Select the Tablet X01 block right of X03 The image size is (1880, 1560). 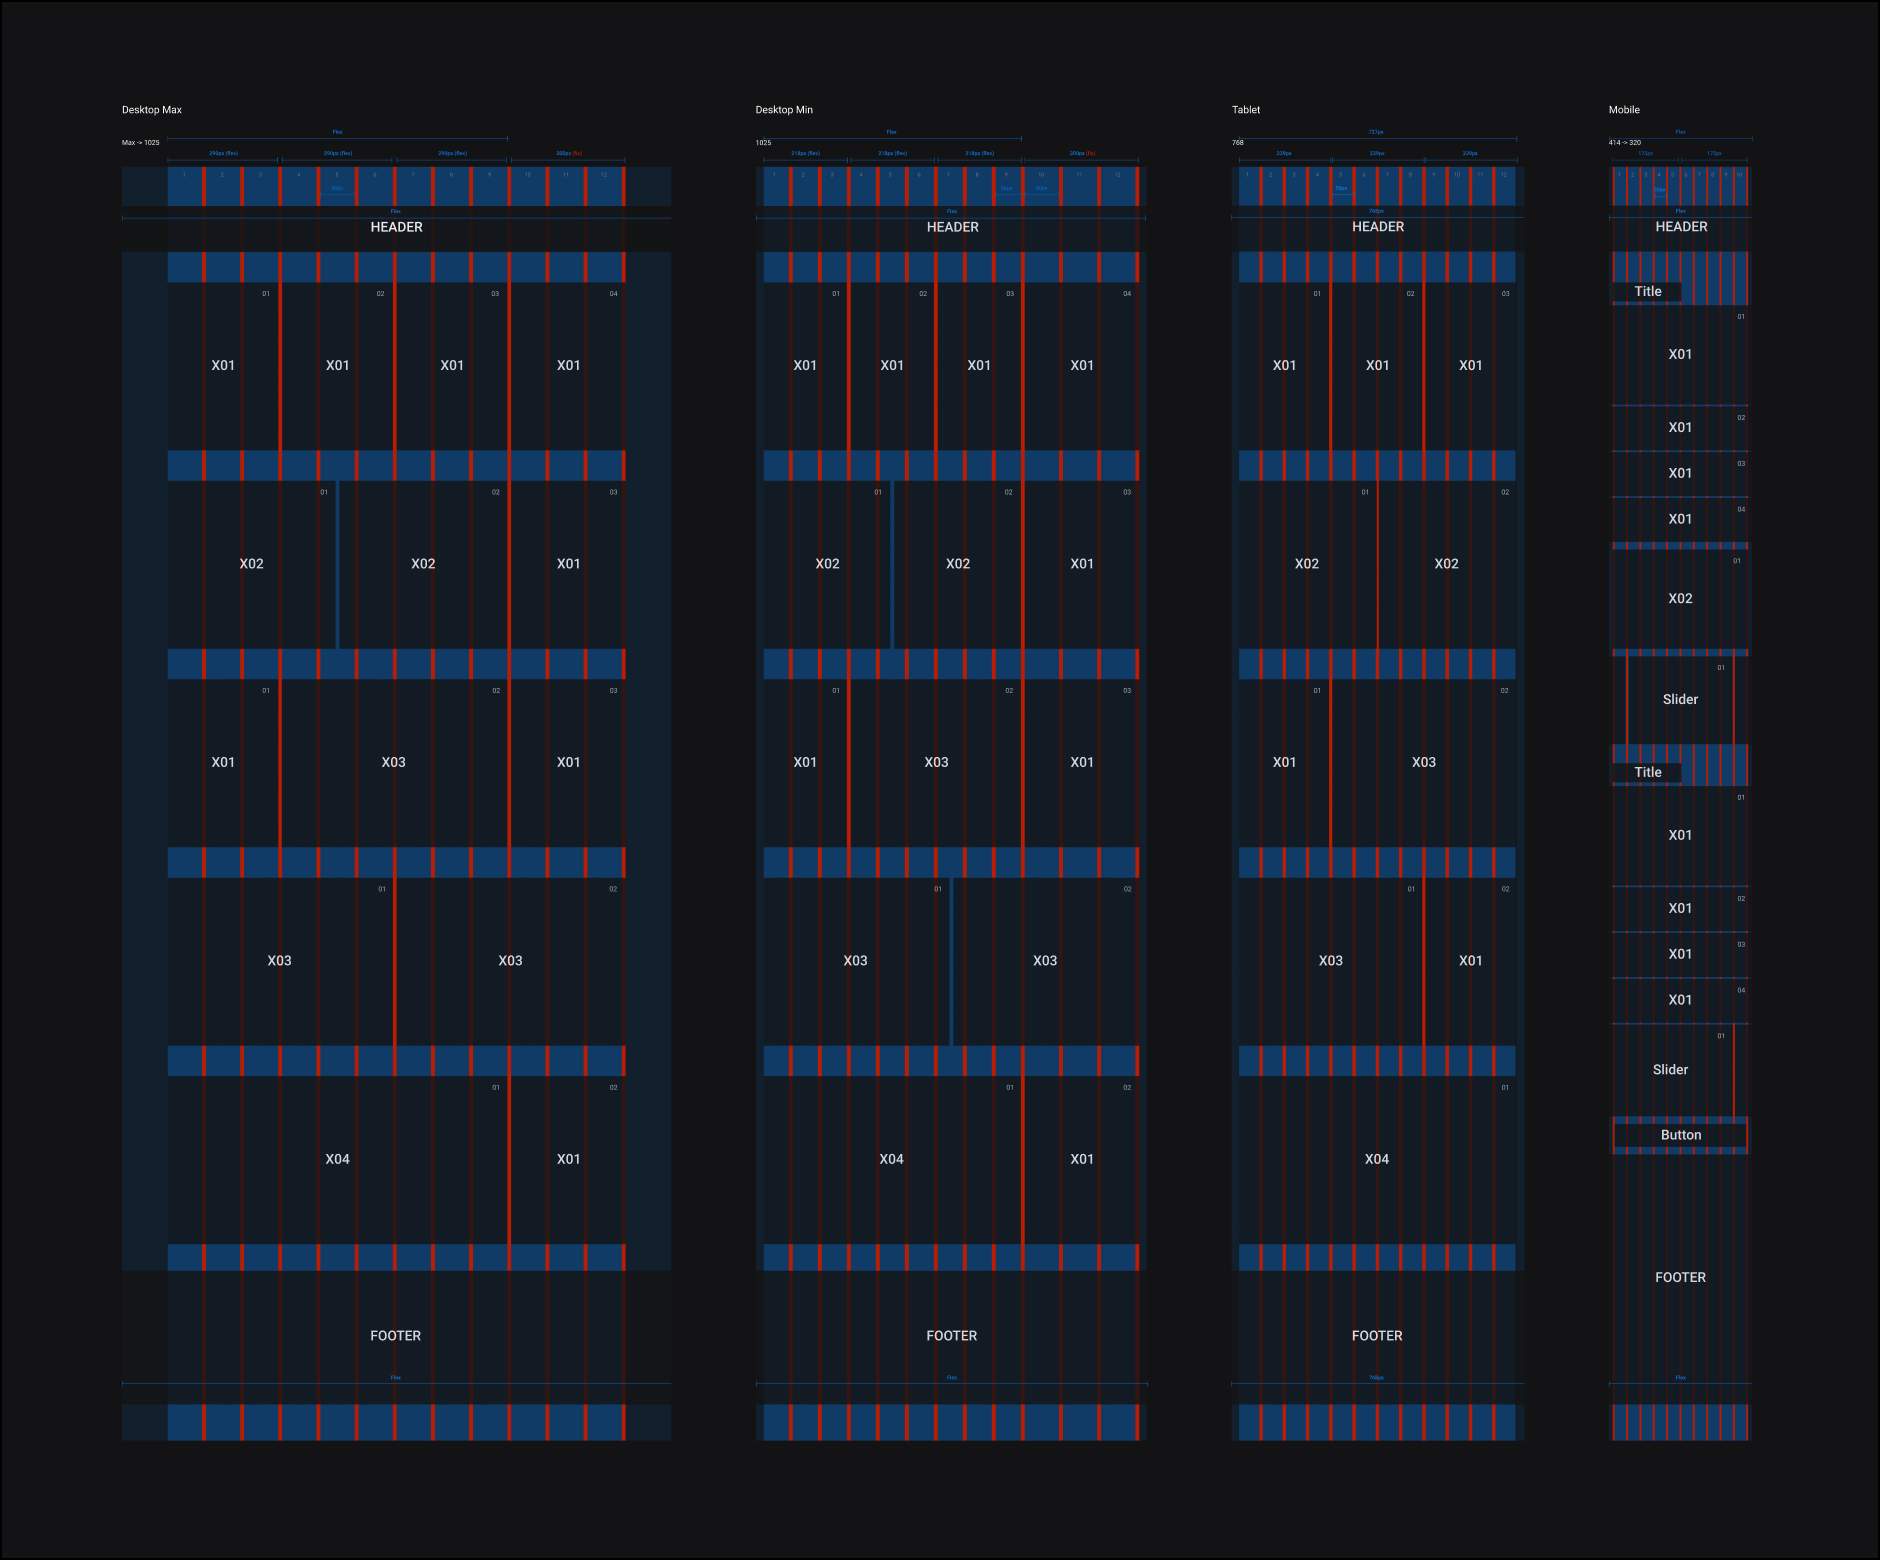point(1470,961)
